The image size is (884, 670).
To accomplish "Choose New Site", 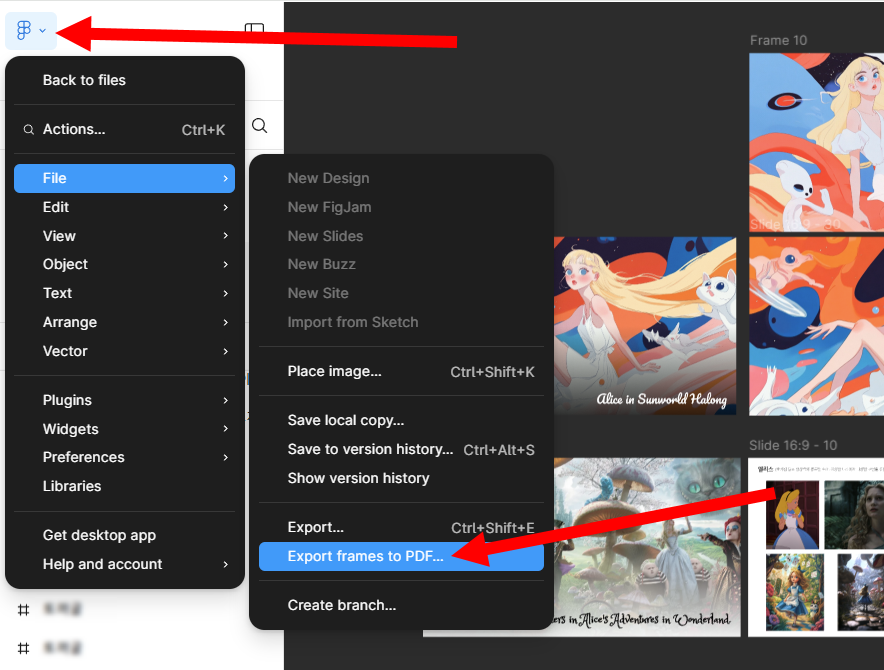I will point(401,293).
